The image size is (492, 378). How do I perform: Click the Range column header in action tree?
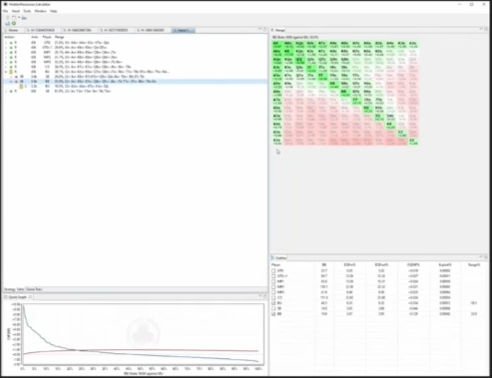click(59, 37)
